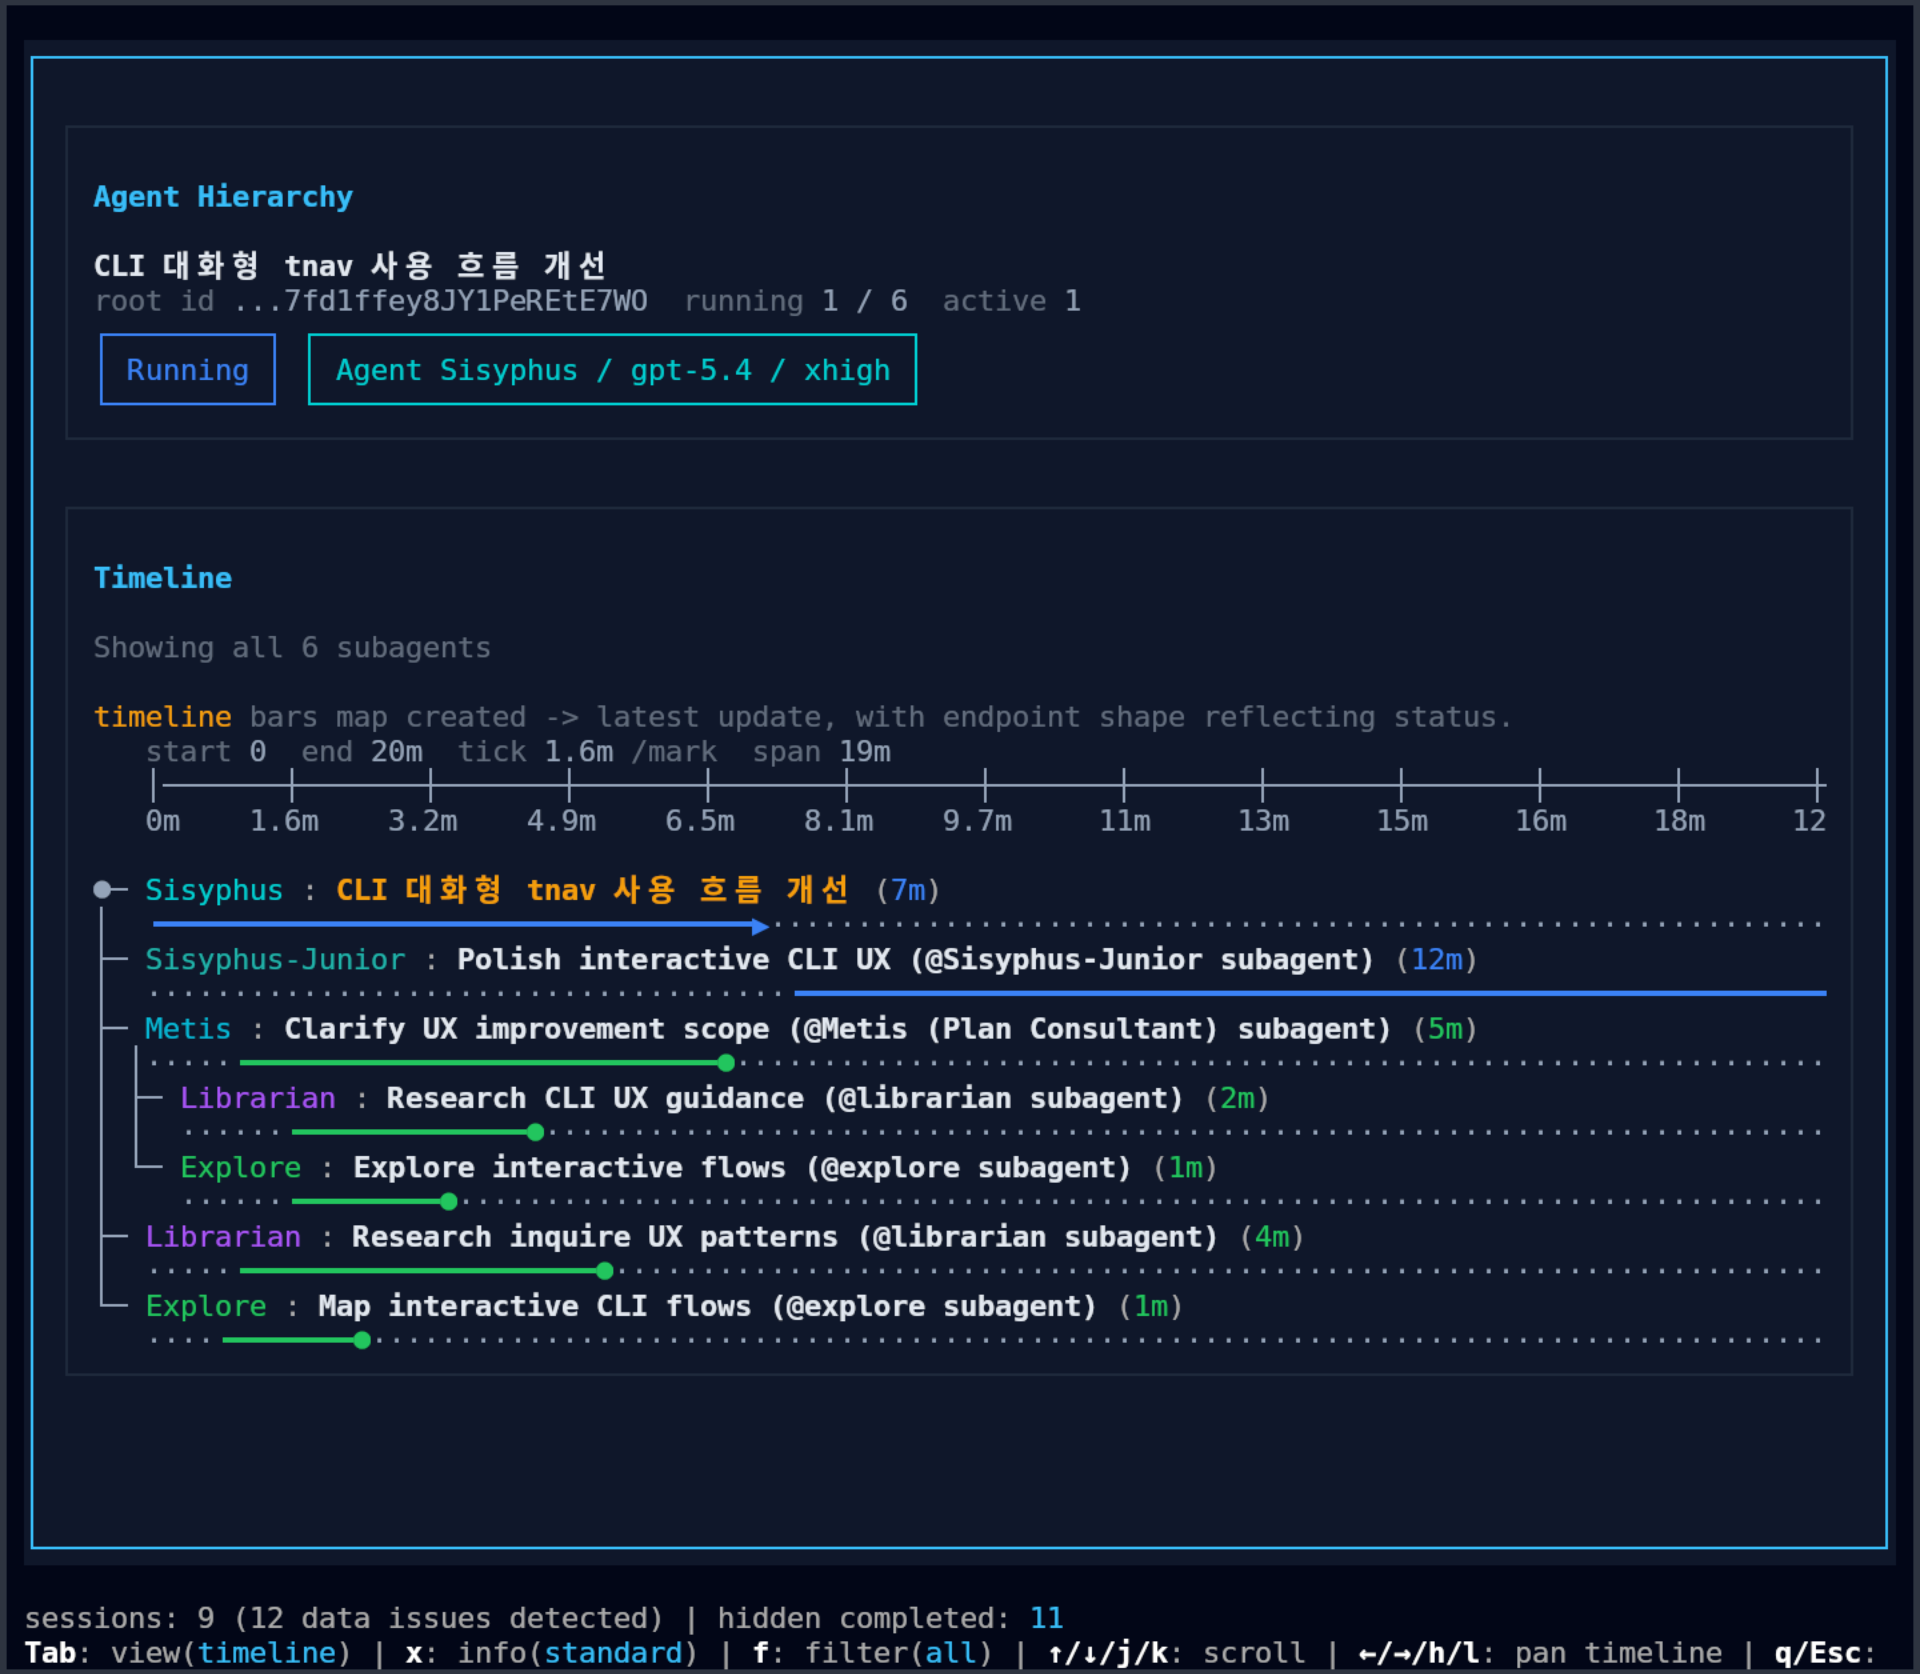This screenshot has width=1920, height=1674.
Task: Click the (7m) duration of Sisyphus root
Action: click(908, 890)
